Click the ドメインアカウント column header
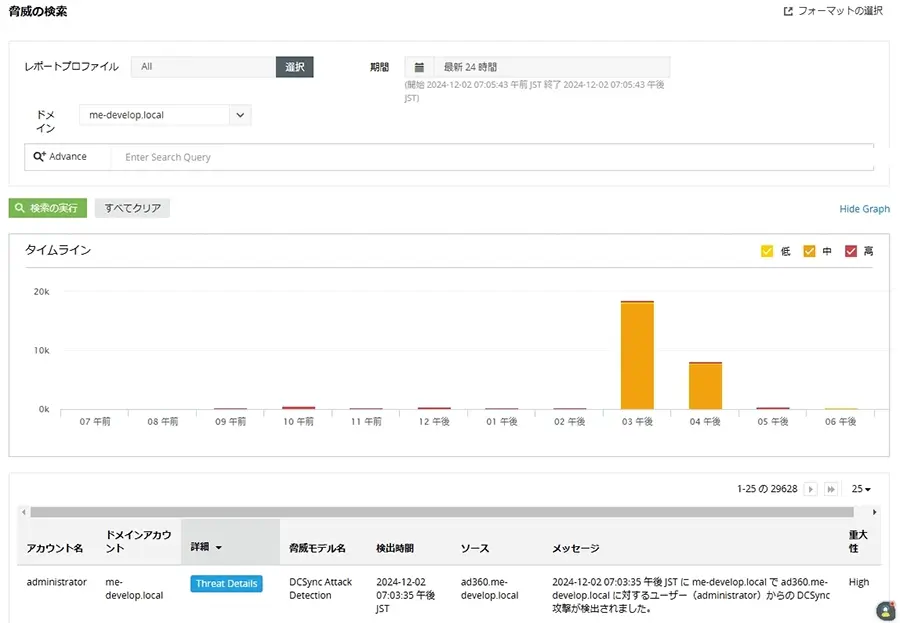The width and height of the screenshot is (900, 623). click(x=138, y=541)
